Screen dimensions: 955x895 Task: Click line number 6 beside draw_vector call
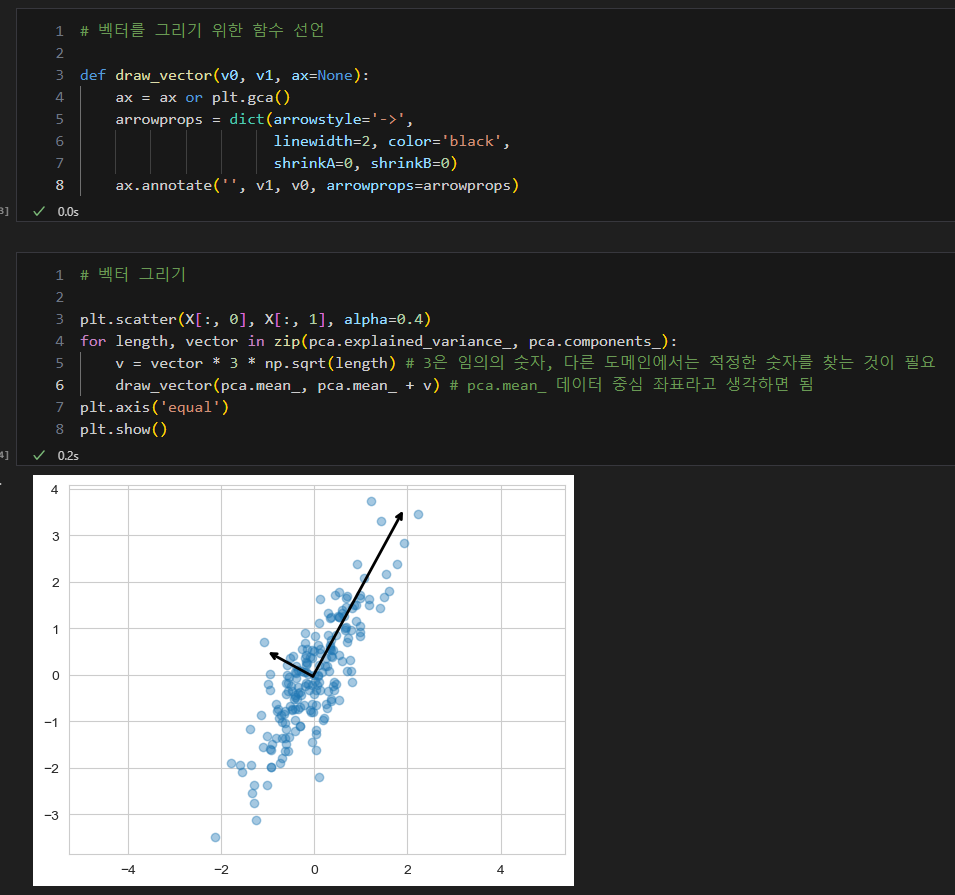60,385
